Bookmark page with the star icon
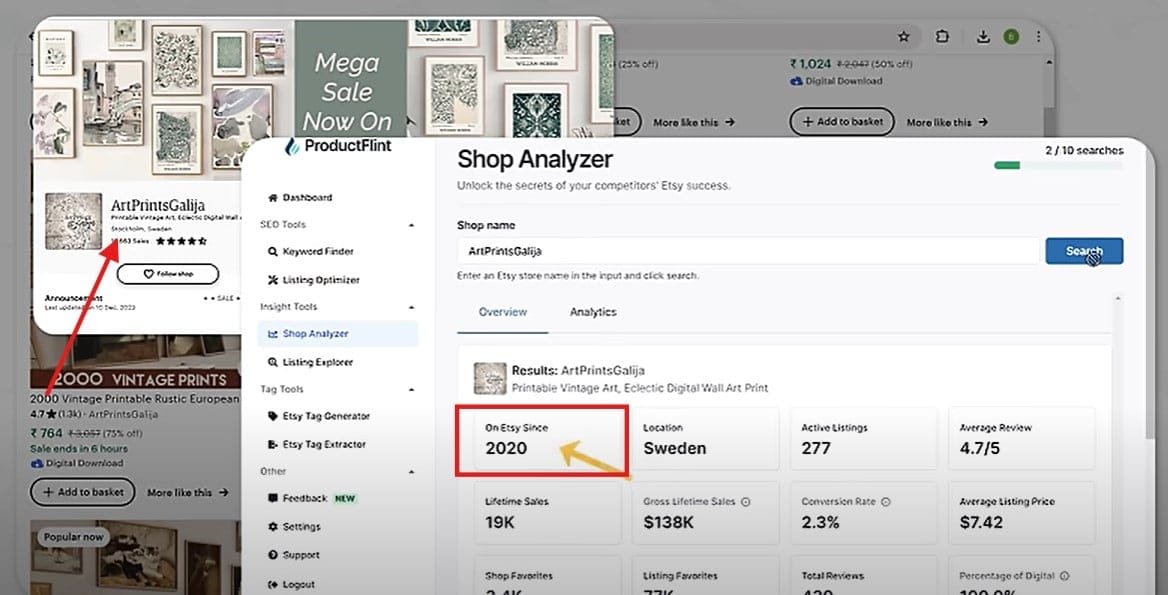This screenshot has height=595, width=1168. [904, 37]
